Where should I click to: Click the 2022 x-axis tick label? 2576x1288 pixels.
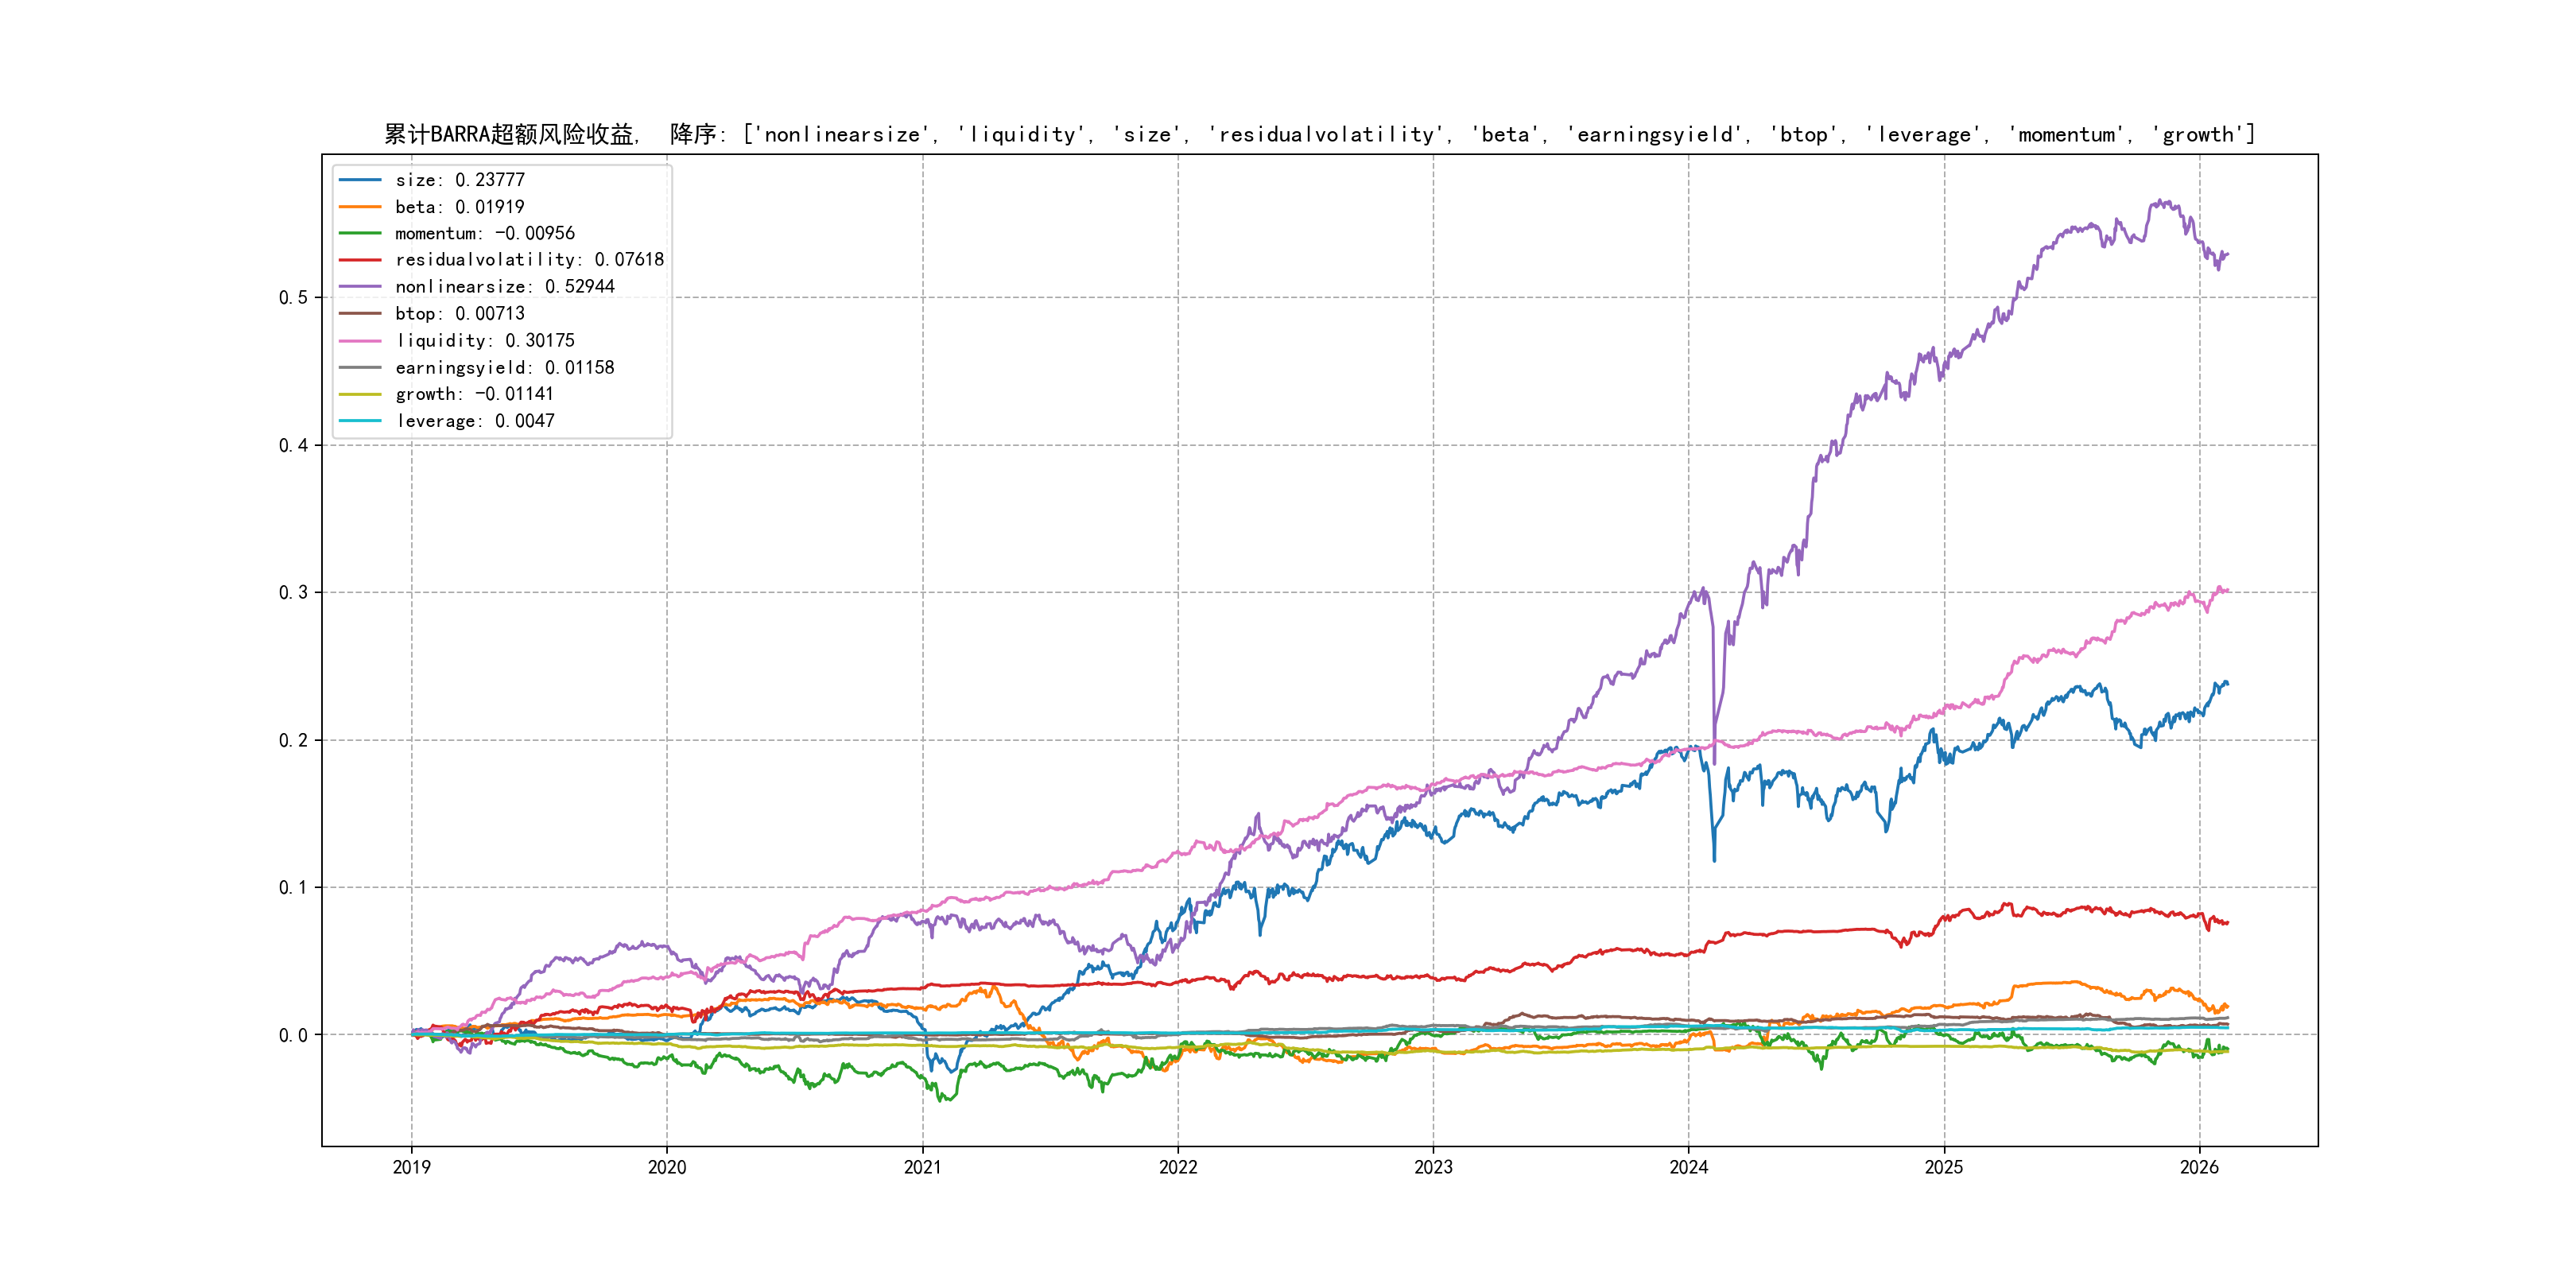click(x=1178, y=1167)
